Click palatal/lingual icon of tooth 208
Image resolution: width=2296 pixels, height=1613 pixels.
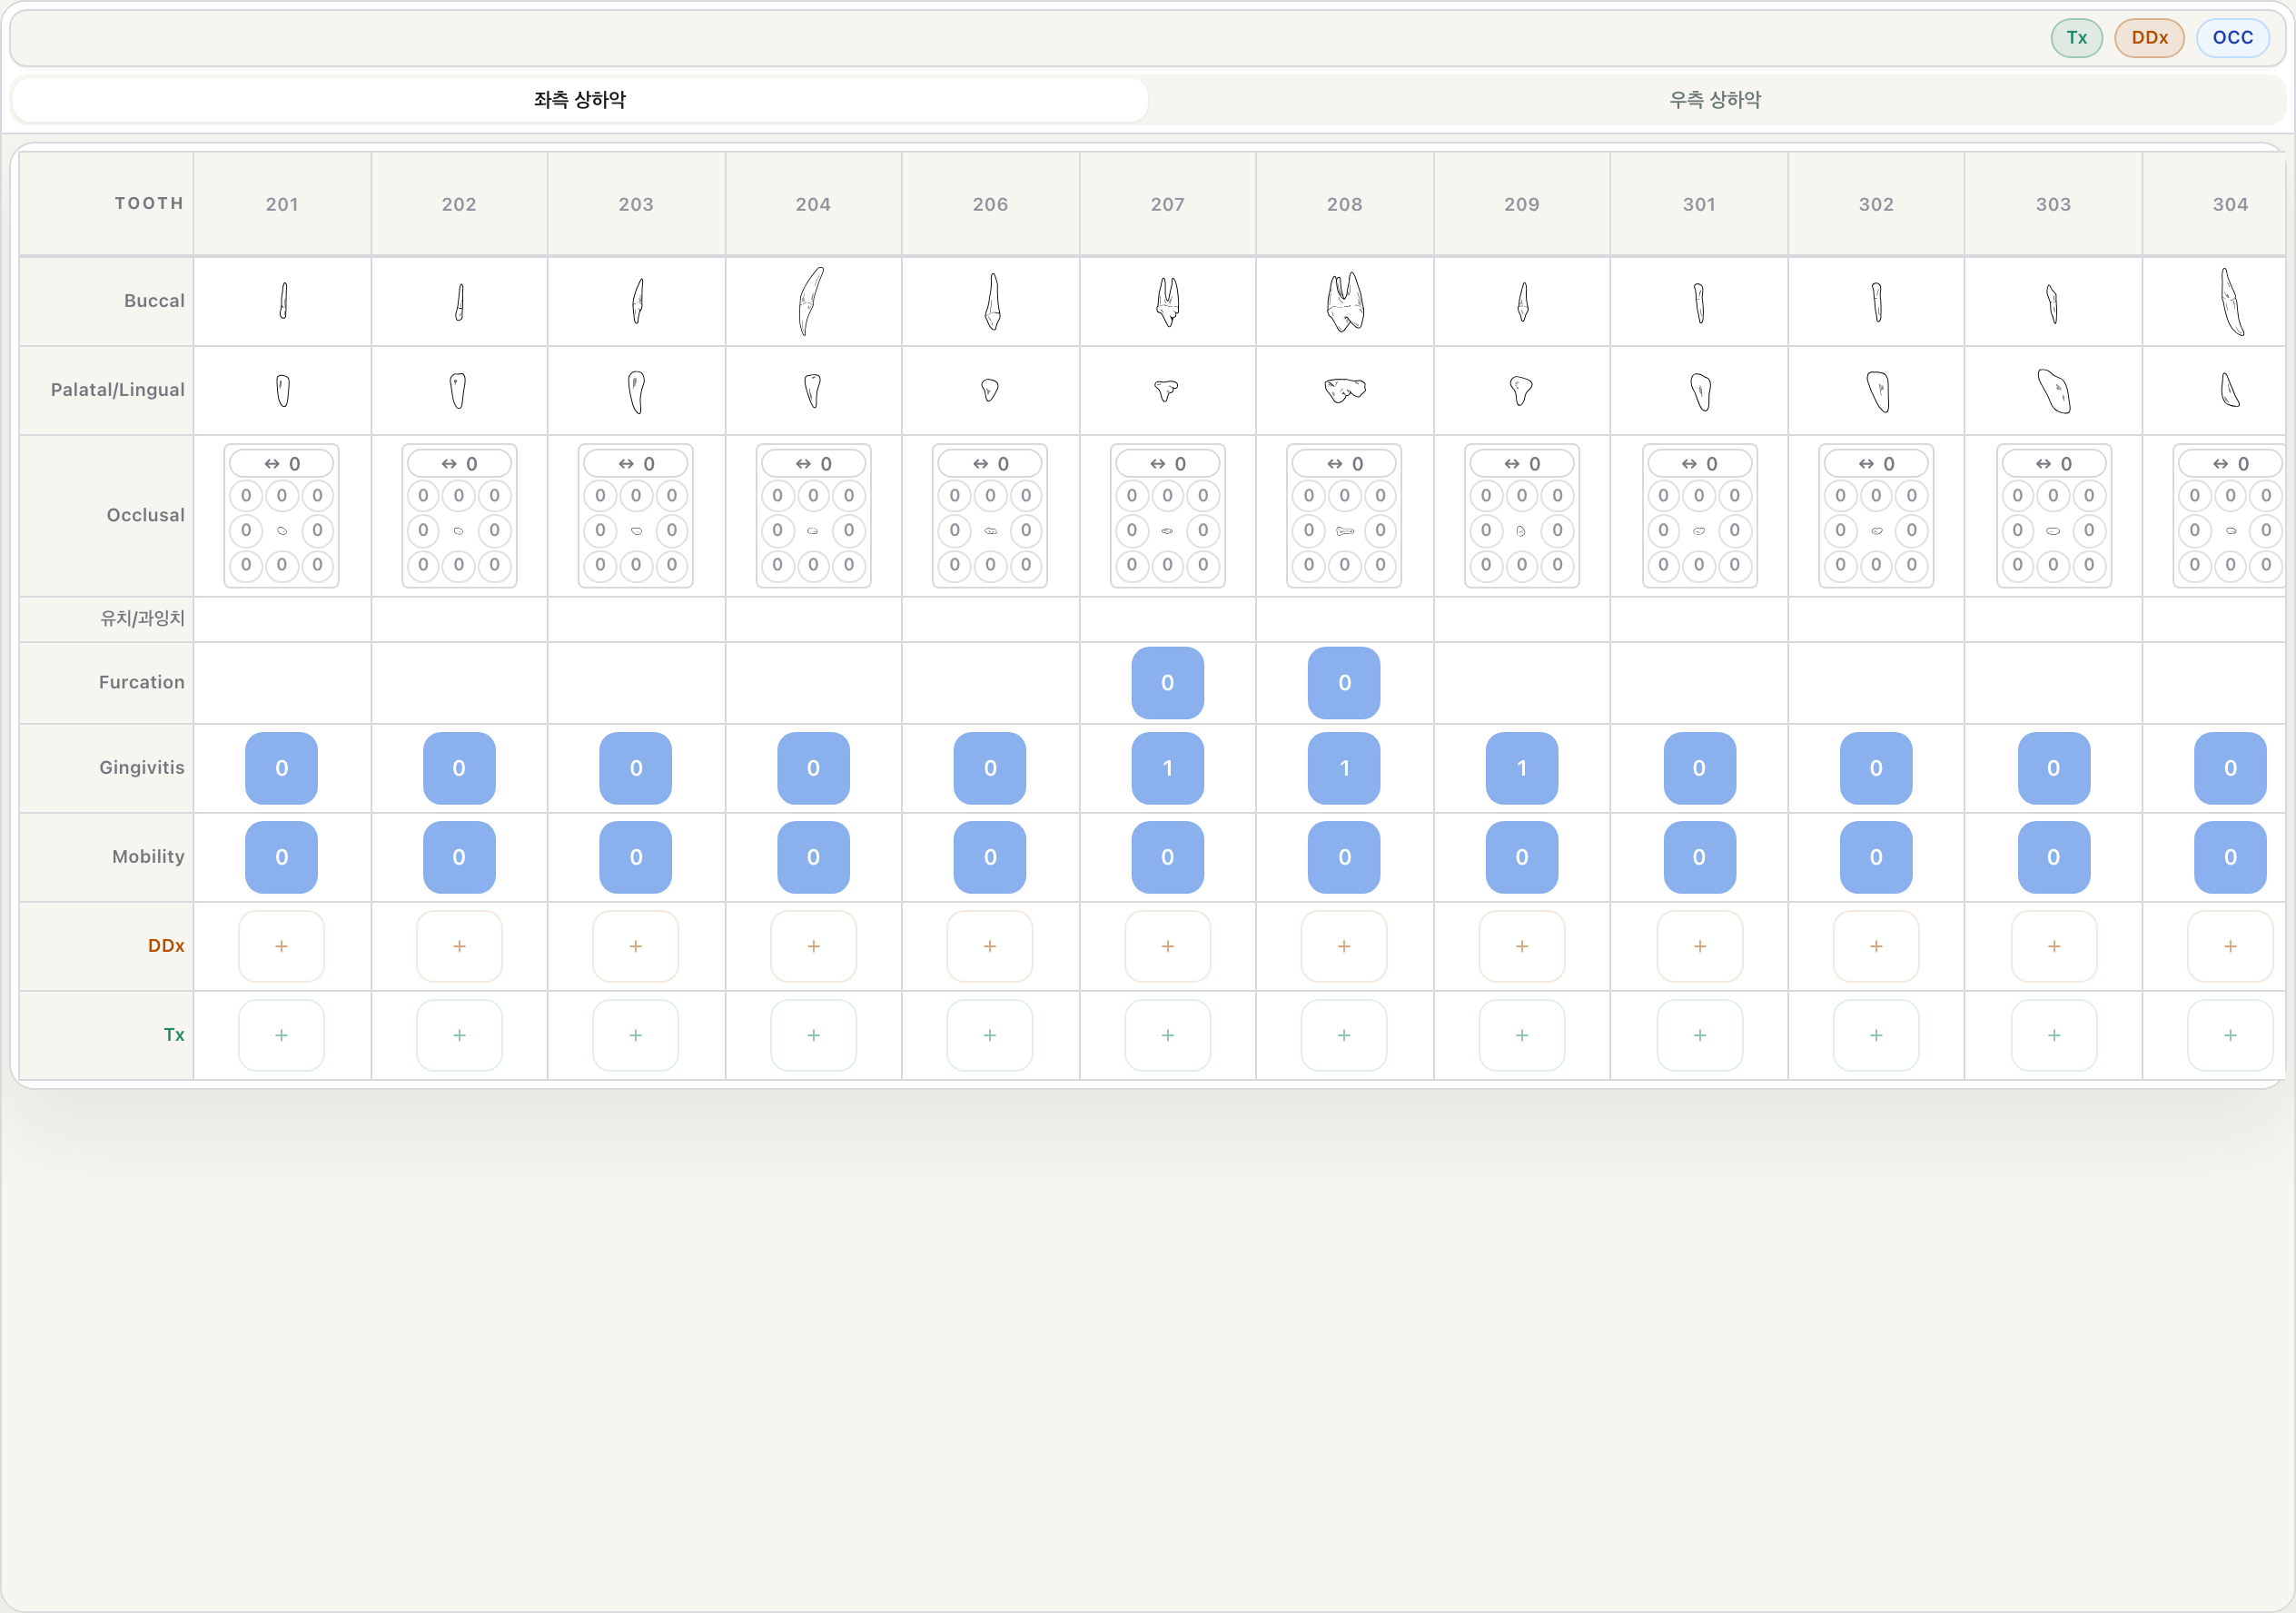pyautogui.click(x=1345, y=390)
